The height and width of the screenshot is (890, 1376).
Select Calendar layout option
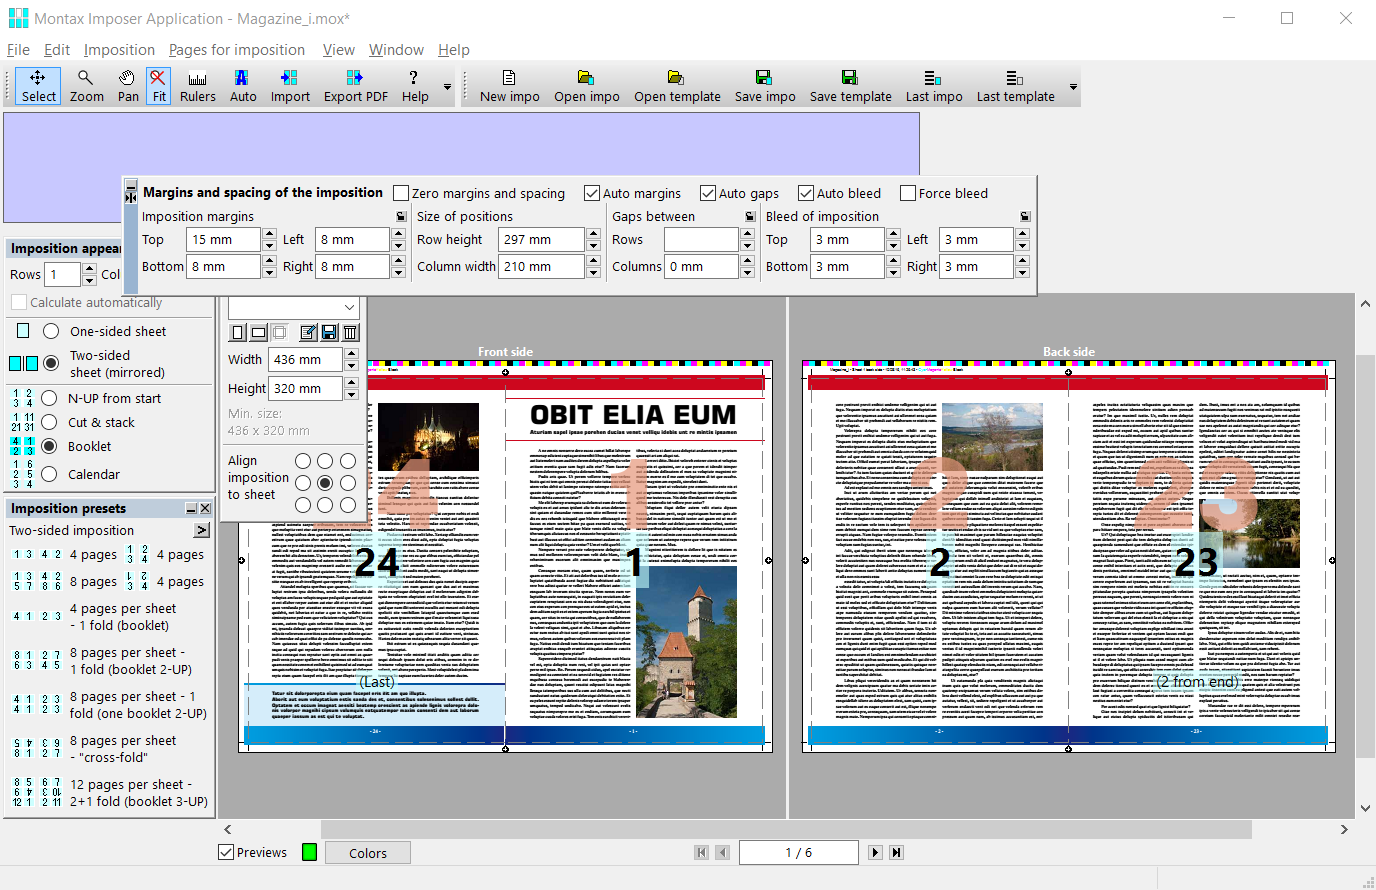tap(49, 474)
